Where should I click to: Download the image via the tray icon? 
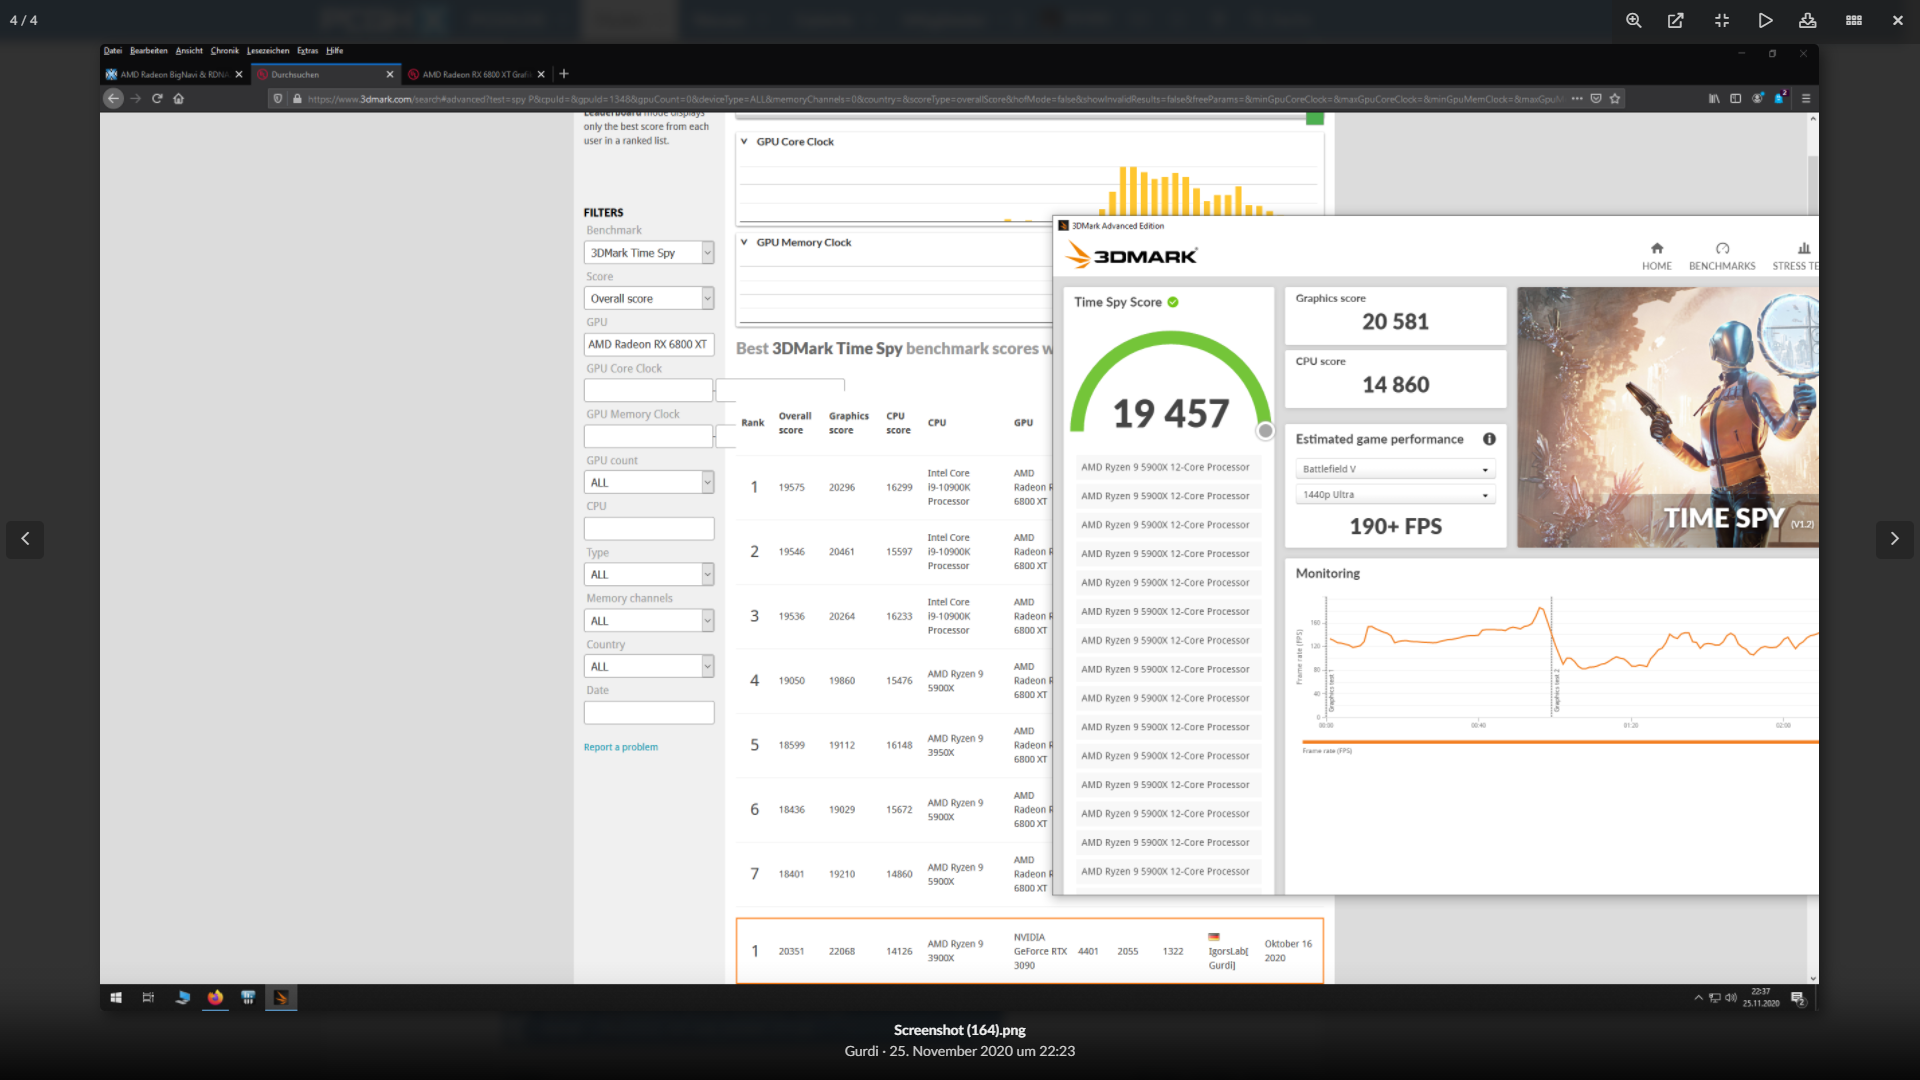(x=1808, y=20)
